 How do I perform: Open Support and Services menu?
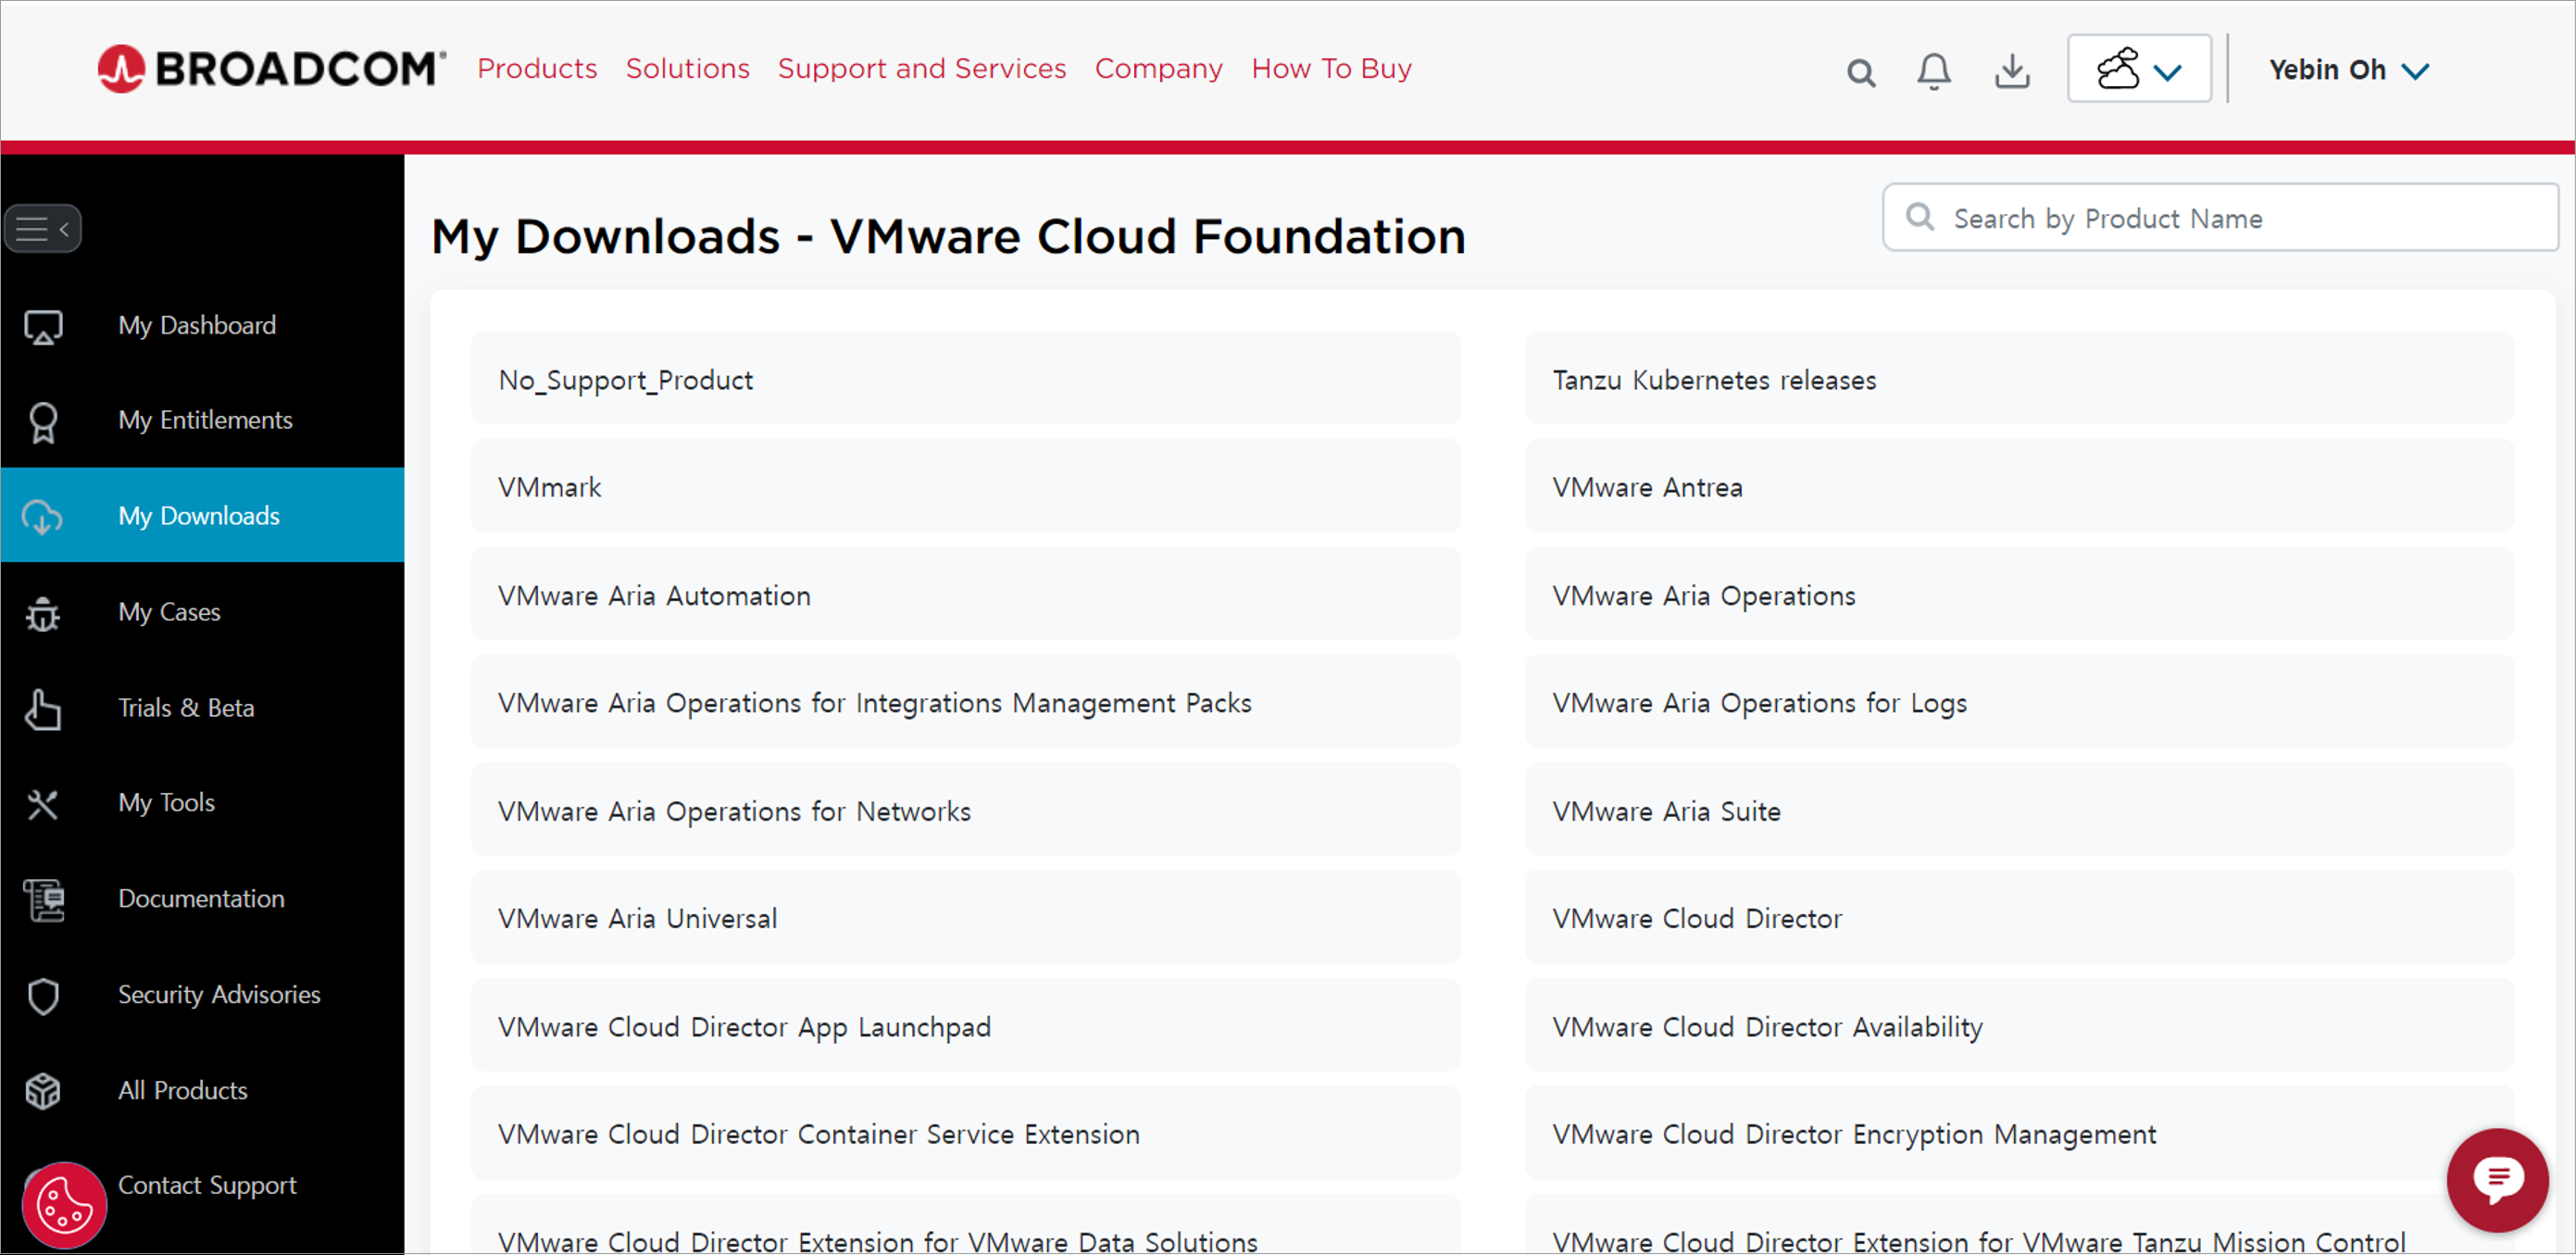(x=921, y=68)
